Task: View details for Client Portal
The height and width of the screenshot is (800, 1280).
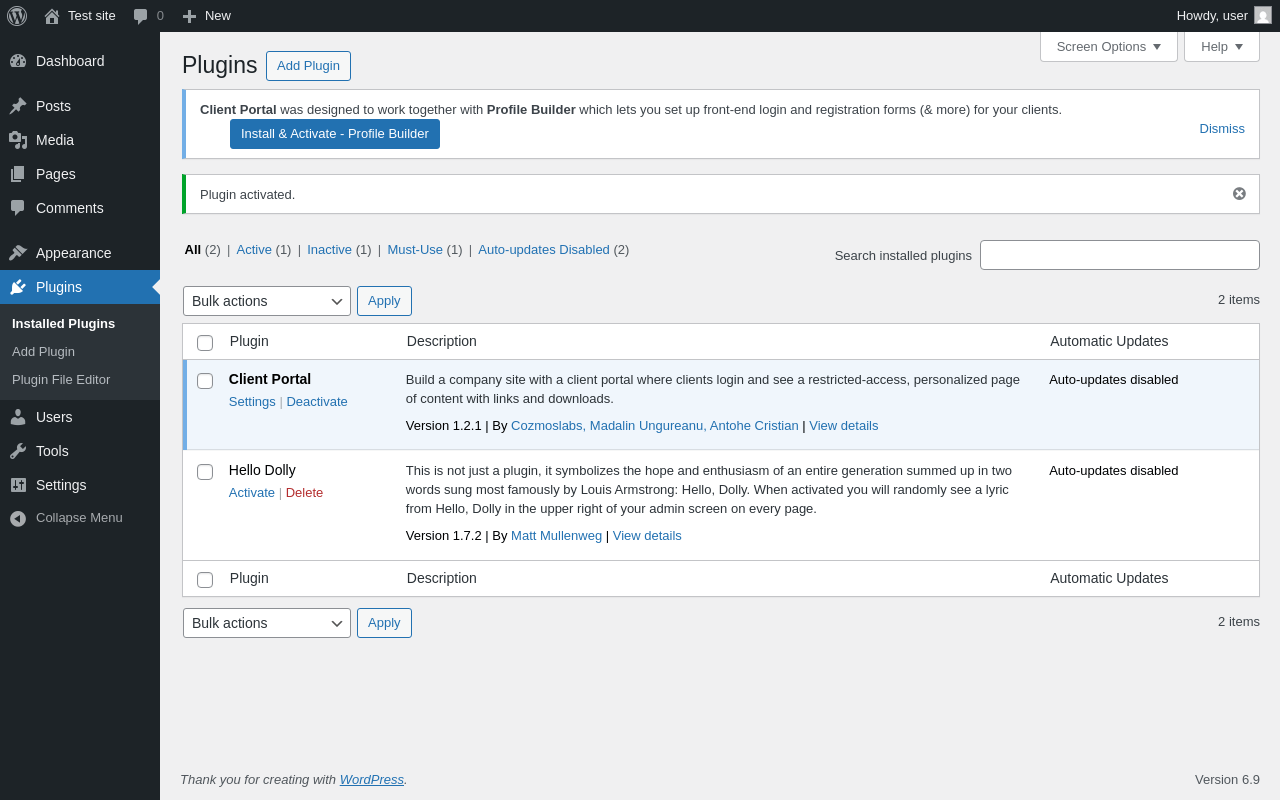Action: point(844,426)
